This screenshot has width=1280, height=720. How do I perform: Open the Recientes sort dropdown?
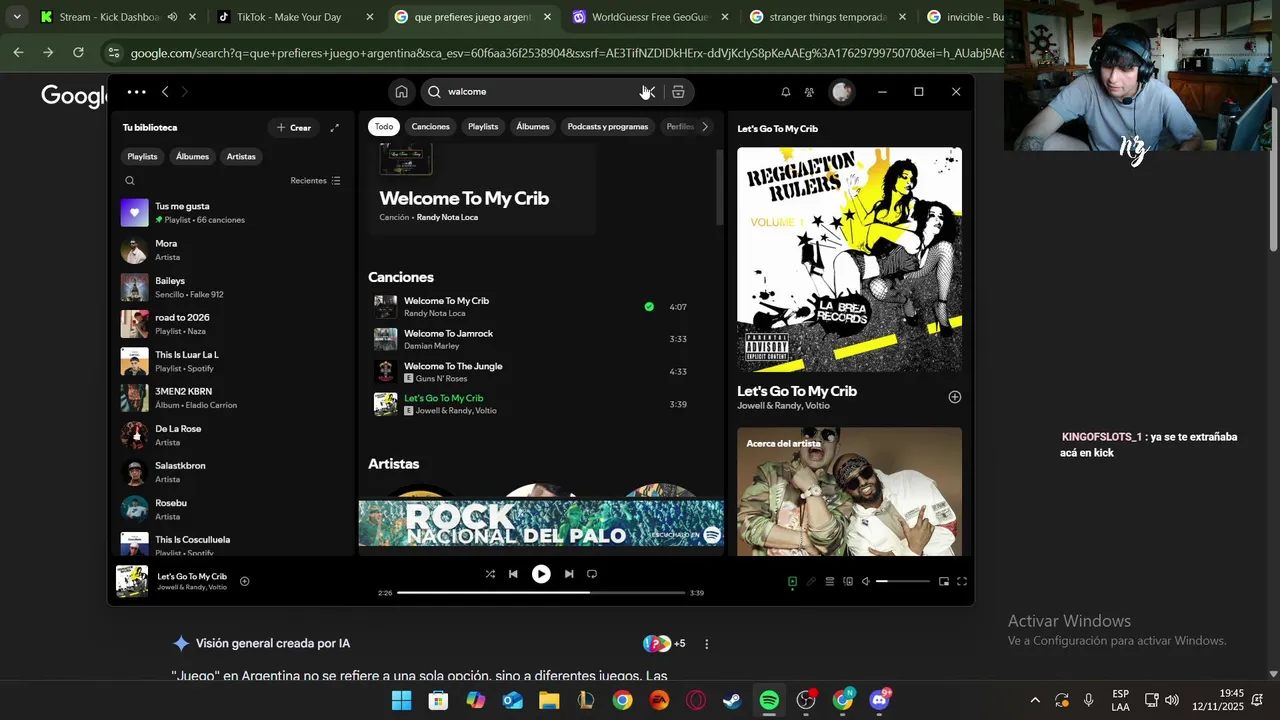(x=315, y=181)
